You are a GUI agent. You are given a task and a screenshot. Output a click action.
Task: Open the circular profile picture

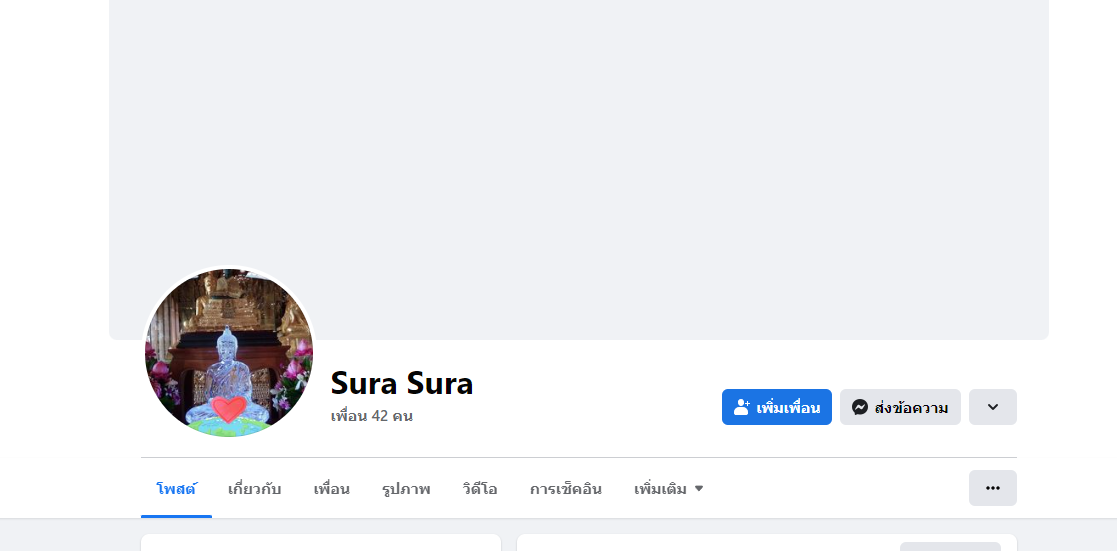click(x=229, y=353)
